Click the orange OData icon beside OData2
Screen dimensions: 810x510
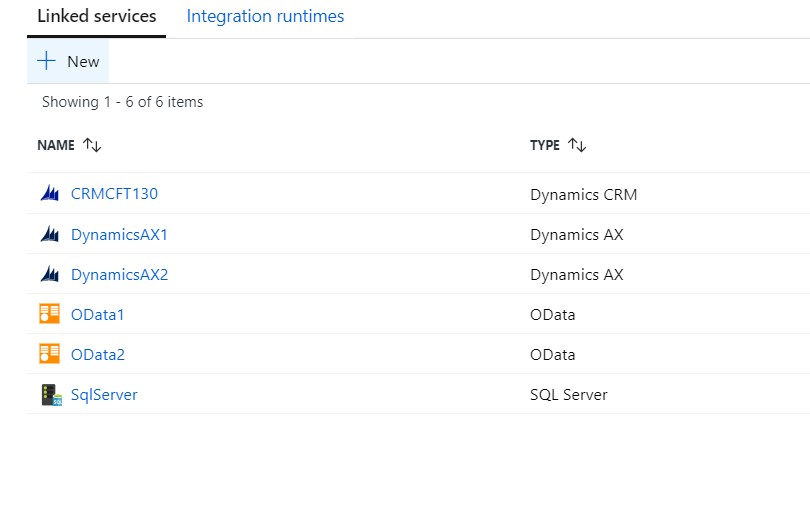(50, 353)
